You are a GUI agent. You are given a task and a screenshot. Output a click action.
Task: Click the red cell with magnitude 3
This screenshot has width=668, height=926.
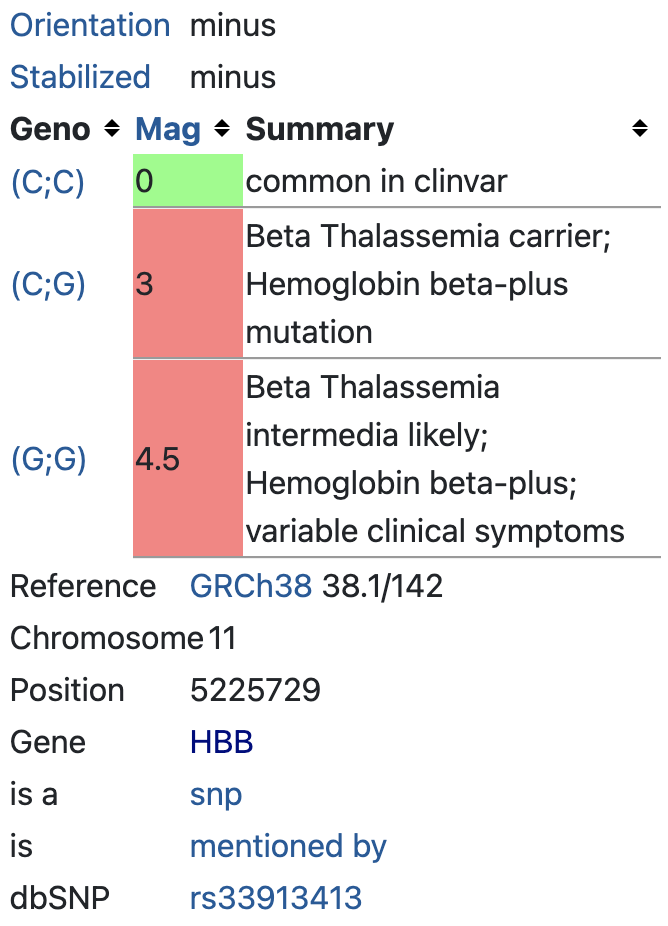click(x=188, y=284)
